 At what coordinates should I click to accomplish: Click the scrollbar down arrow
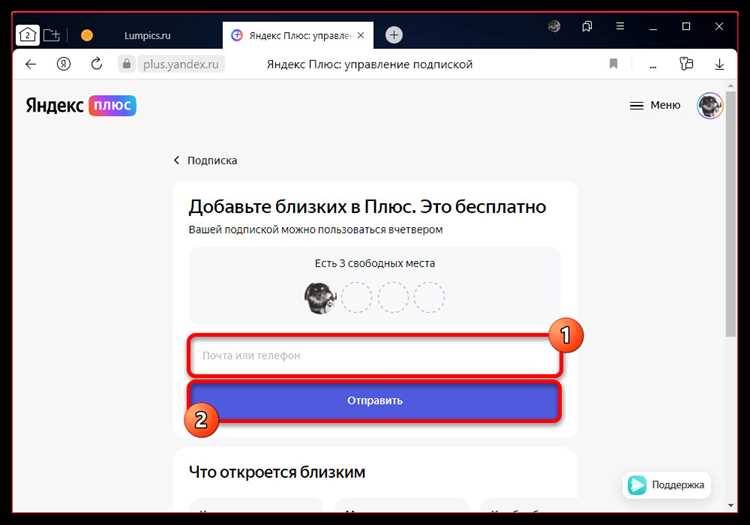730,505
